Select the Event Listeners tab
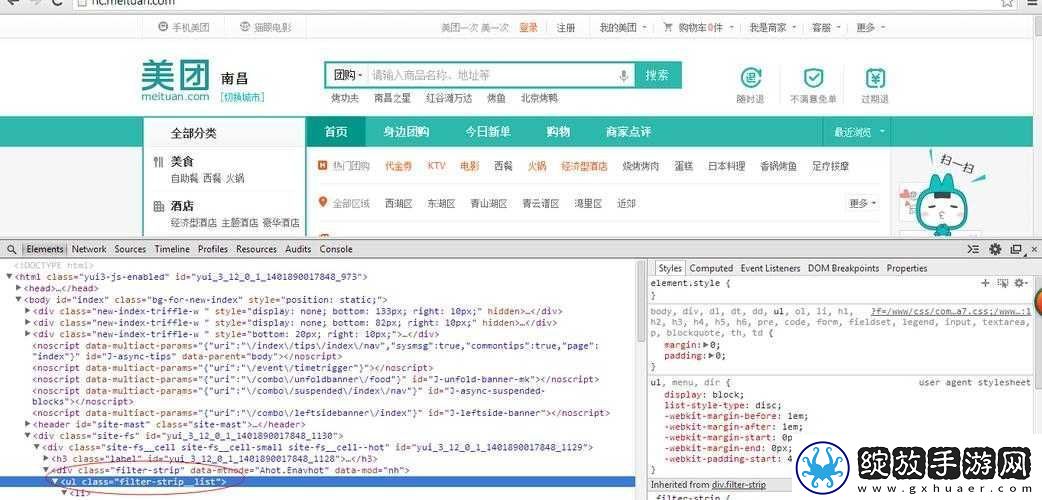 (770, 269)
